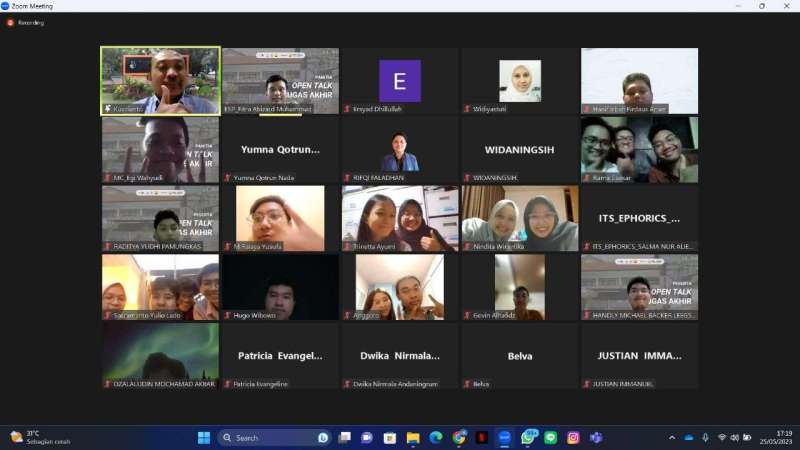Select HANDLY MICHAEL's Open Talk video tile
800x450 pixels.
[x=639, y=287]
